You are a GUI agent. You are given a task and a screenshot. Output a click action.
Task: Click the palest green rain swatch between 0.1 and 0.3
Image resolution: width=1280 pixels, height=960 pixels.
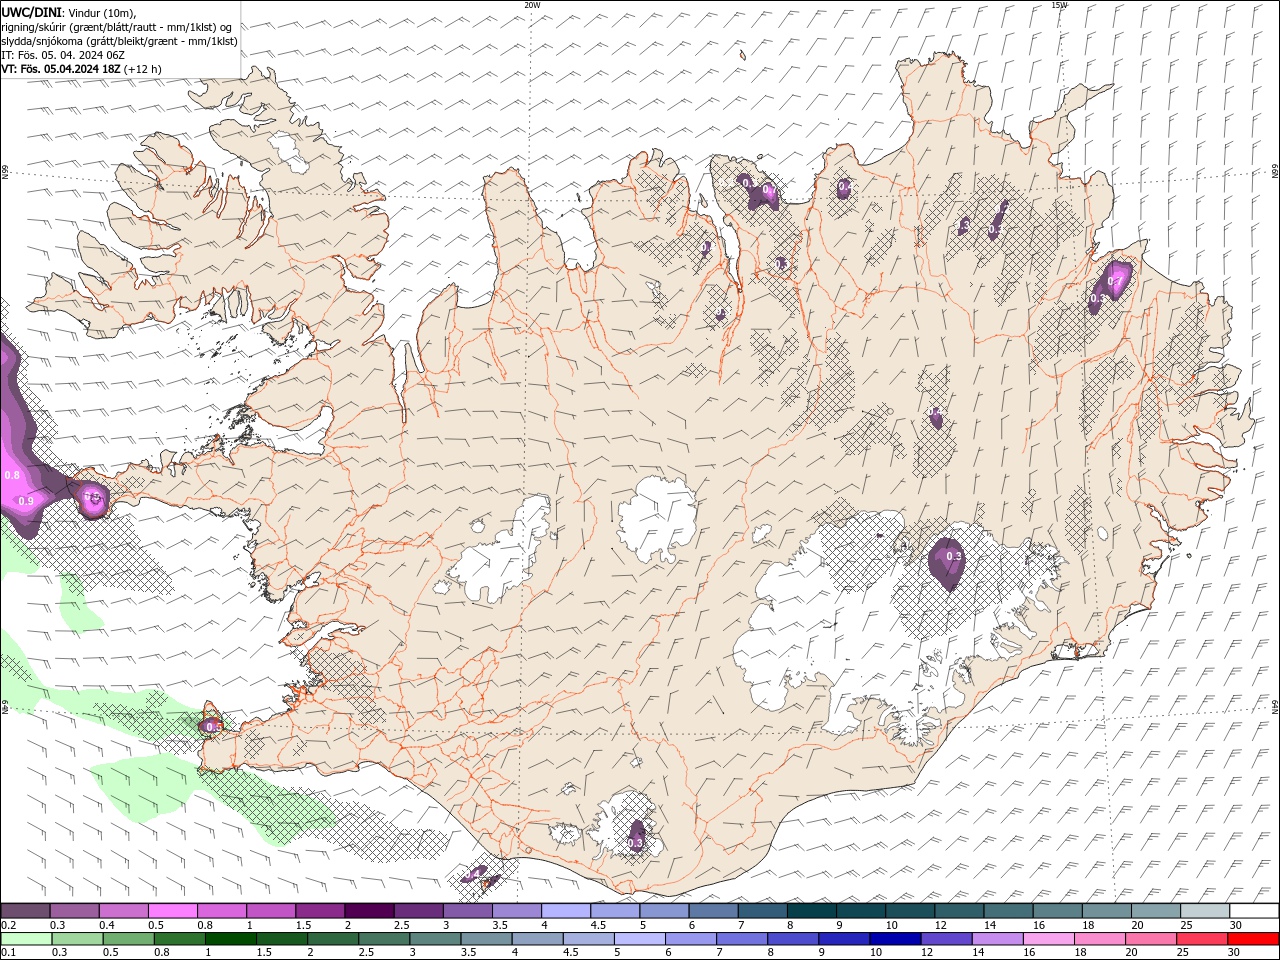point(26,939)
